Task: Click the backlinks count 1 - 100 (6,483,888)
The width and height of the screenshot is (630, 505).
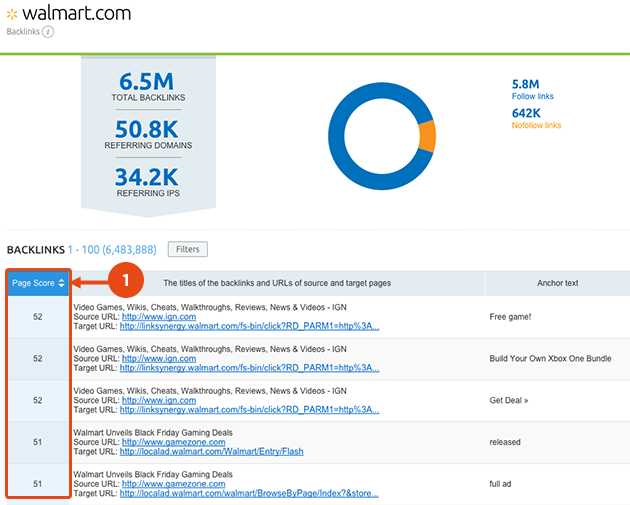Action: [112, 250]
